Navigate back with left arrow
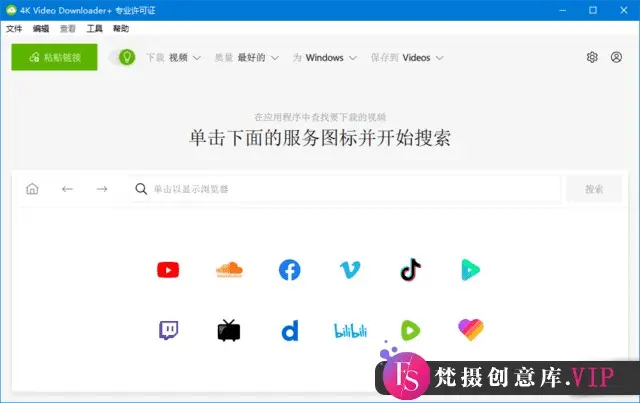This screenshot has height=403, width=640. pyautogui.click(x=67, y=189)
